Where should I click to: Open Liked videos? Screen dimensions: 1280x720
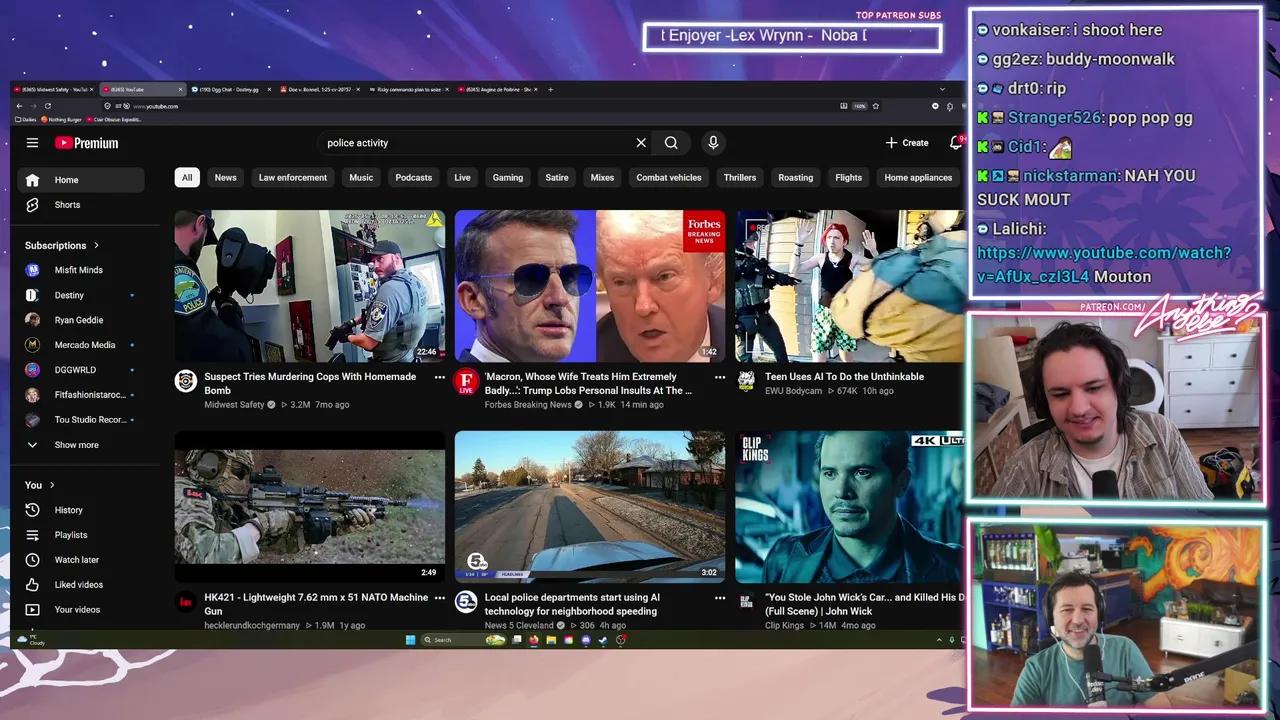(x=78, y=585)
